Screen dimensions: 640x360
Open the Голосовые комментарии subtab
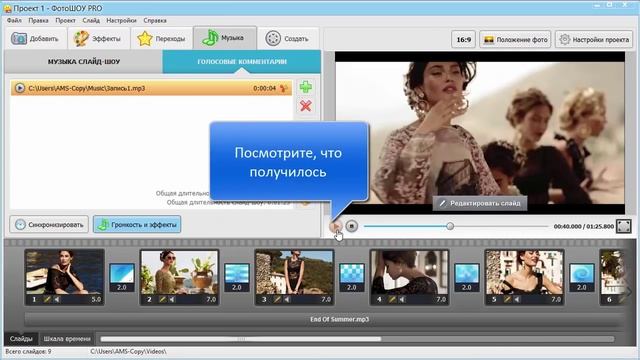(242, 62)
